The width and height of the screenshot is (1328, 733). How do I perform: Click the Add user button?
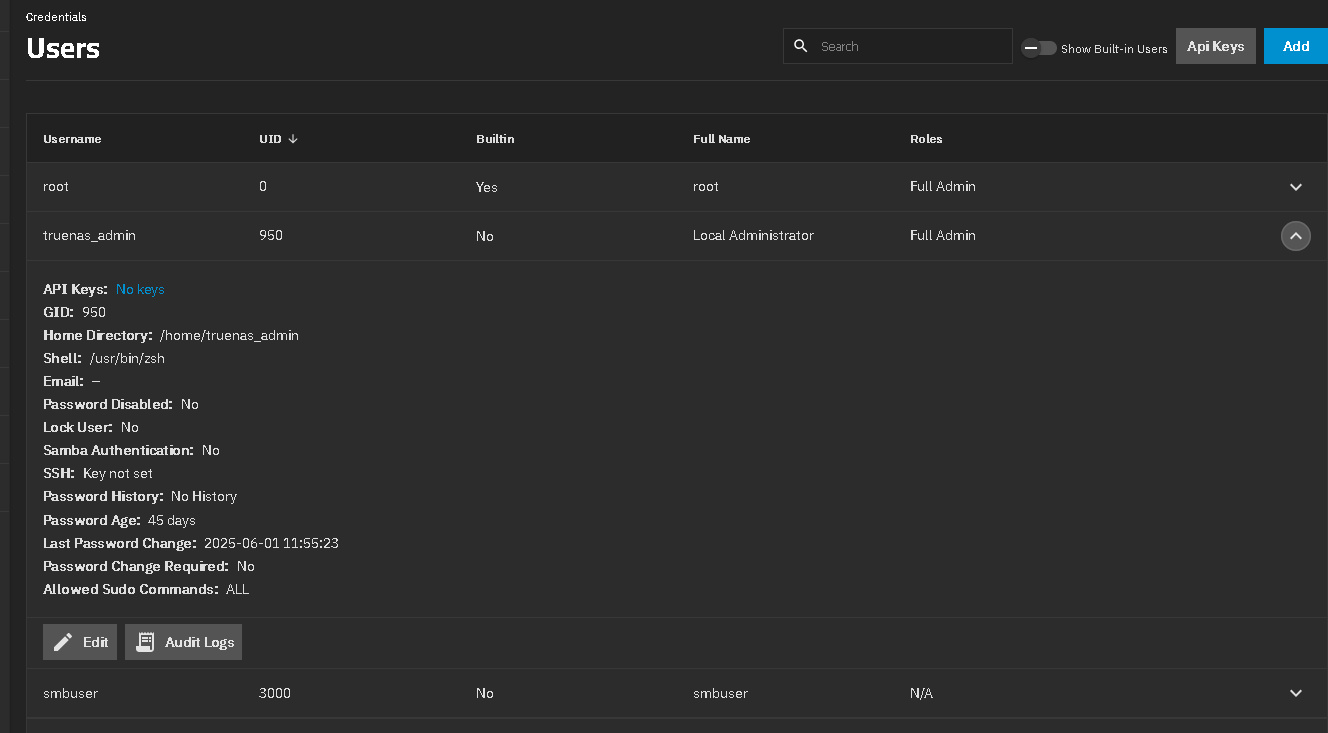click(1296, 46)
